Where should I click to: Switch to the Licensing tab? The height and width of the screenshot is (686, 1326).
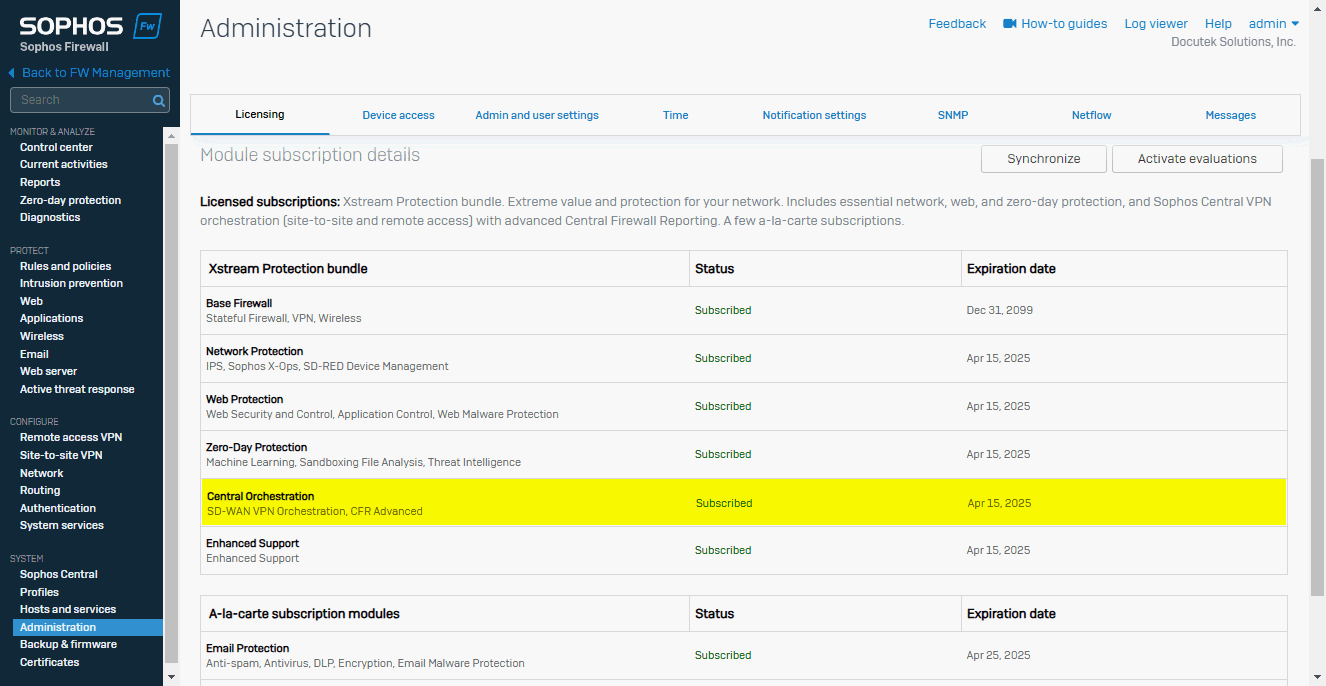pyautogui.click(x=260, y=114)
